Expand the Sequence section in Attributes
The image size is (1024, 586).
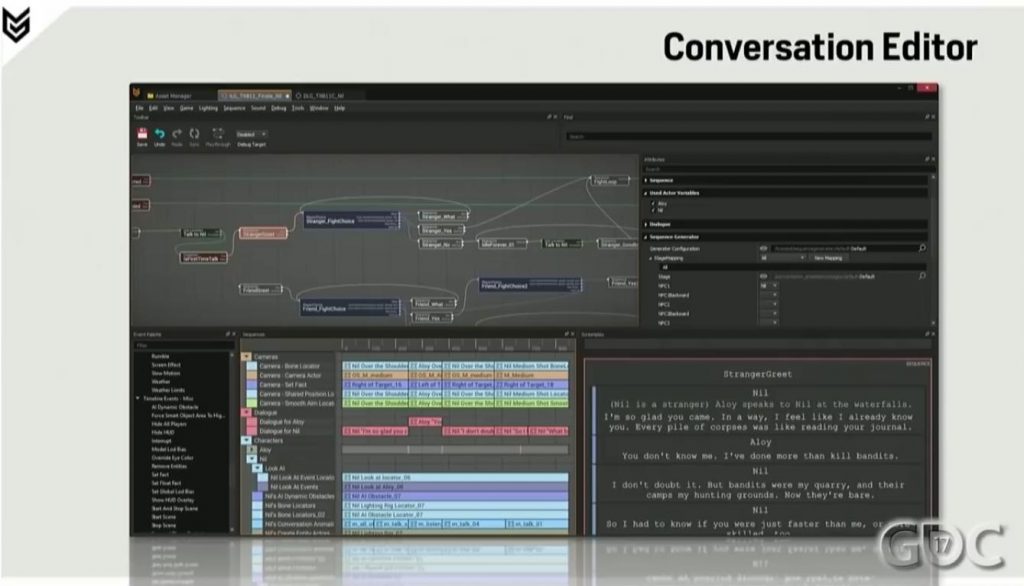coord(646,180)
